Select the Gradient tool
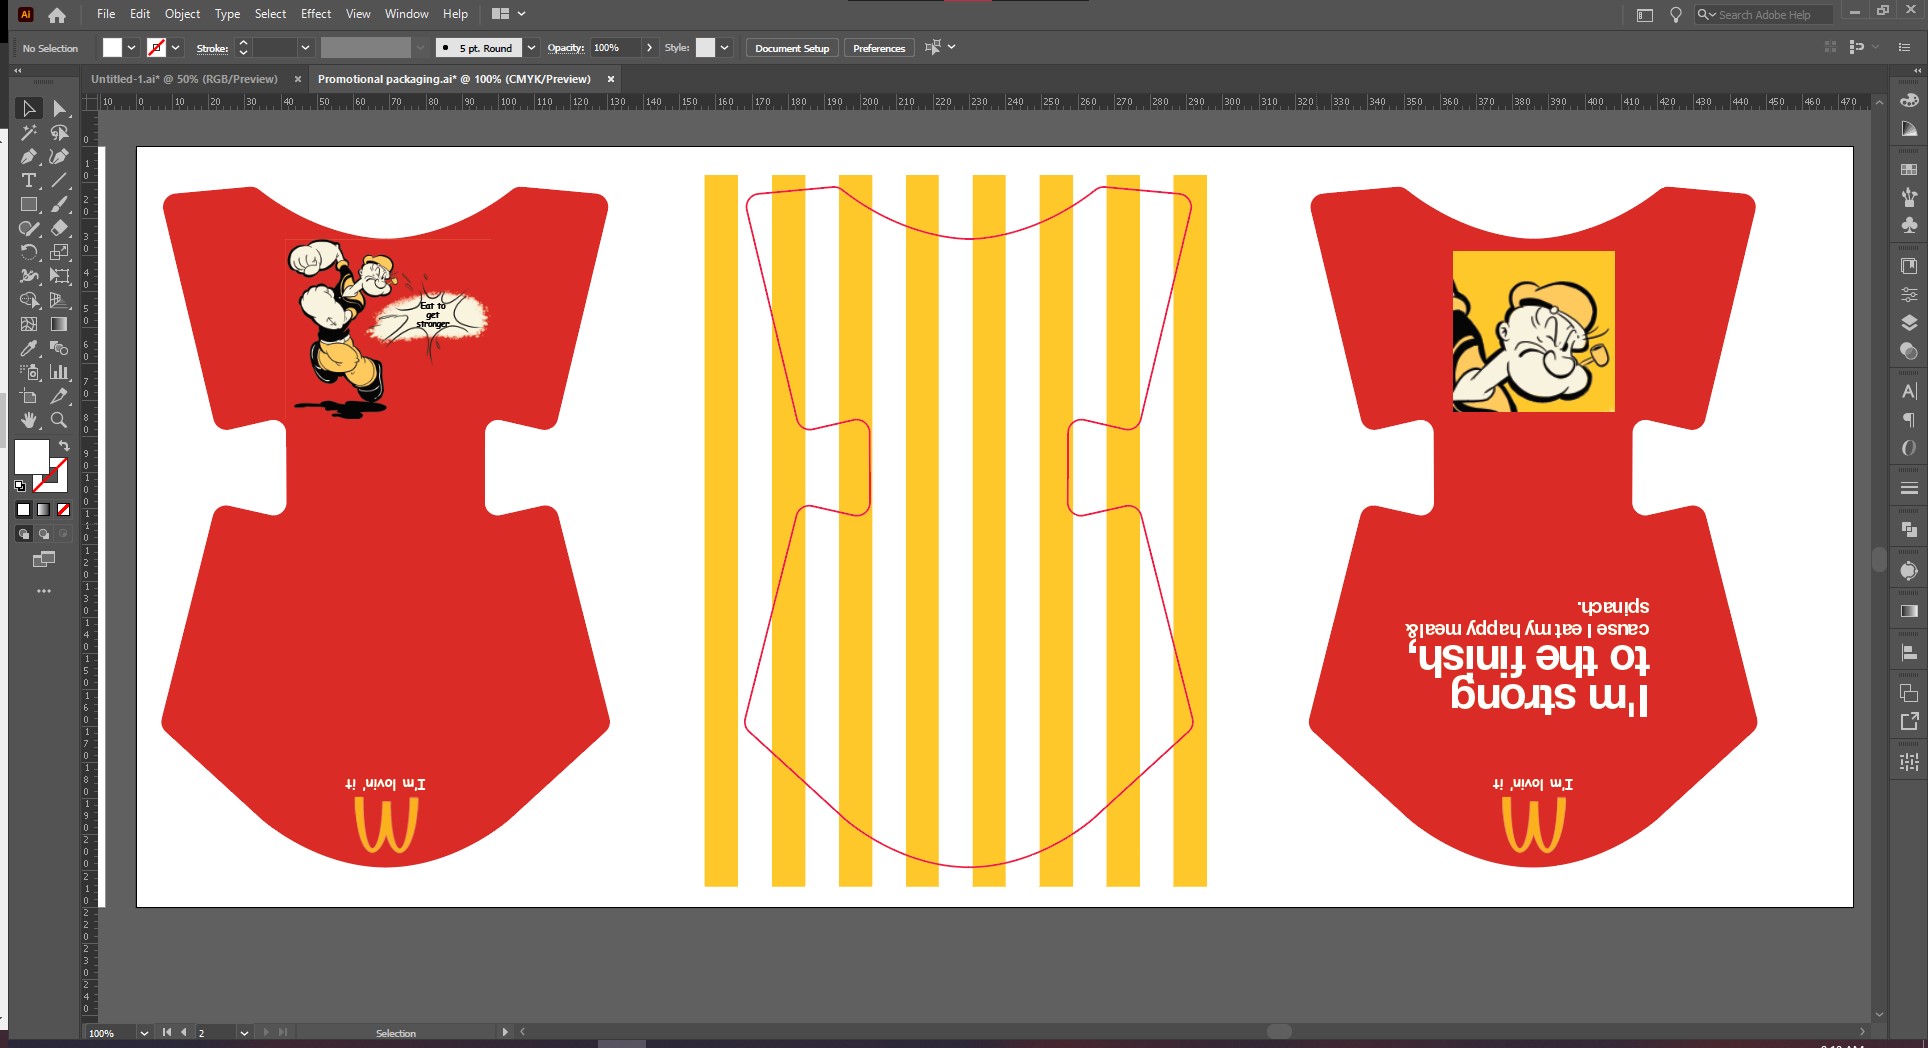1928x1048 pixels. (x=59, y=324)
